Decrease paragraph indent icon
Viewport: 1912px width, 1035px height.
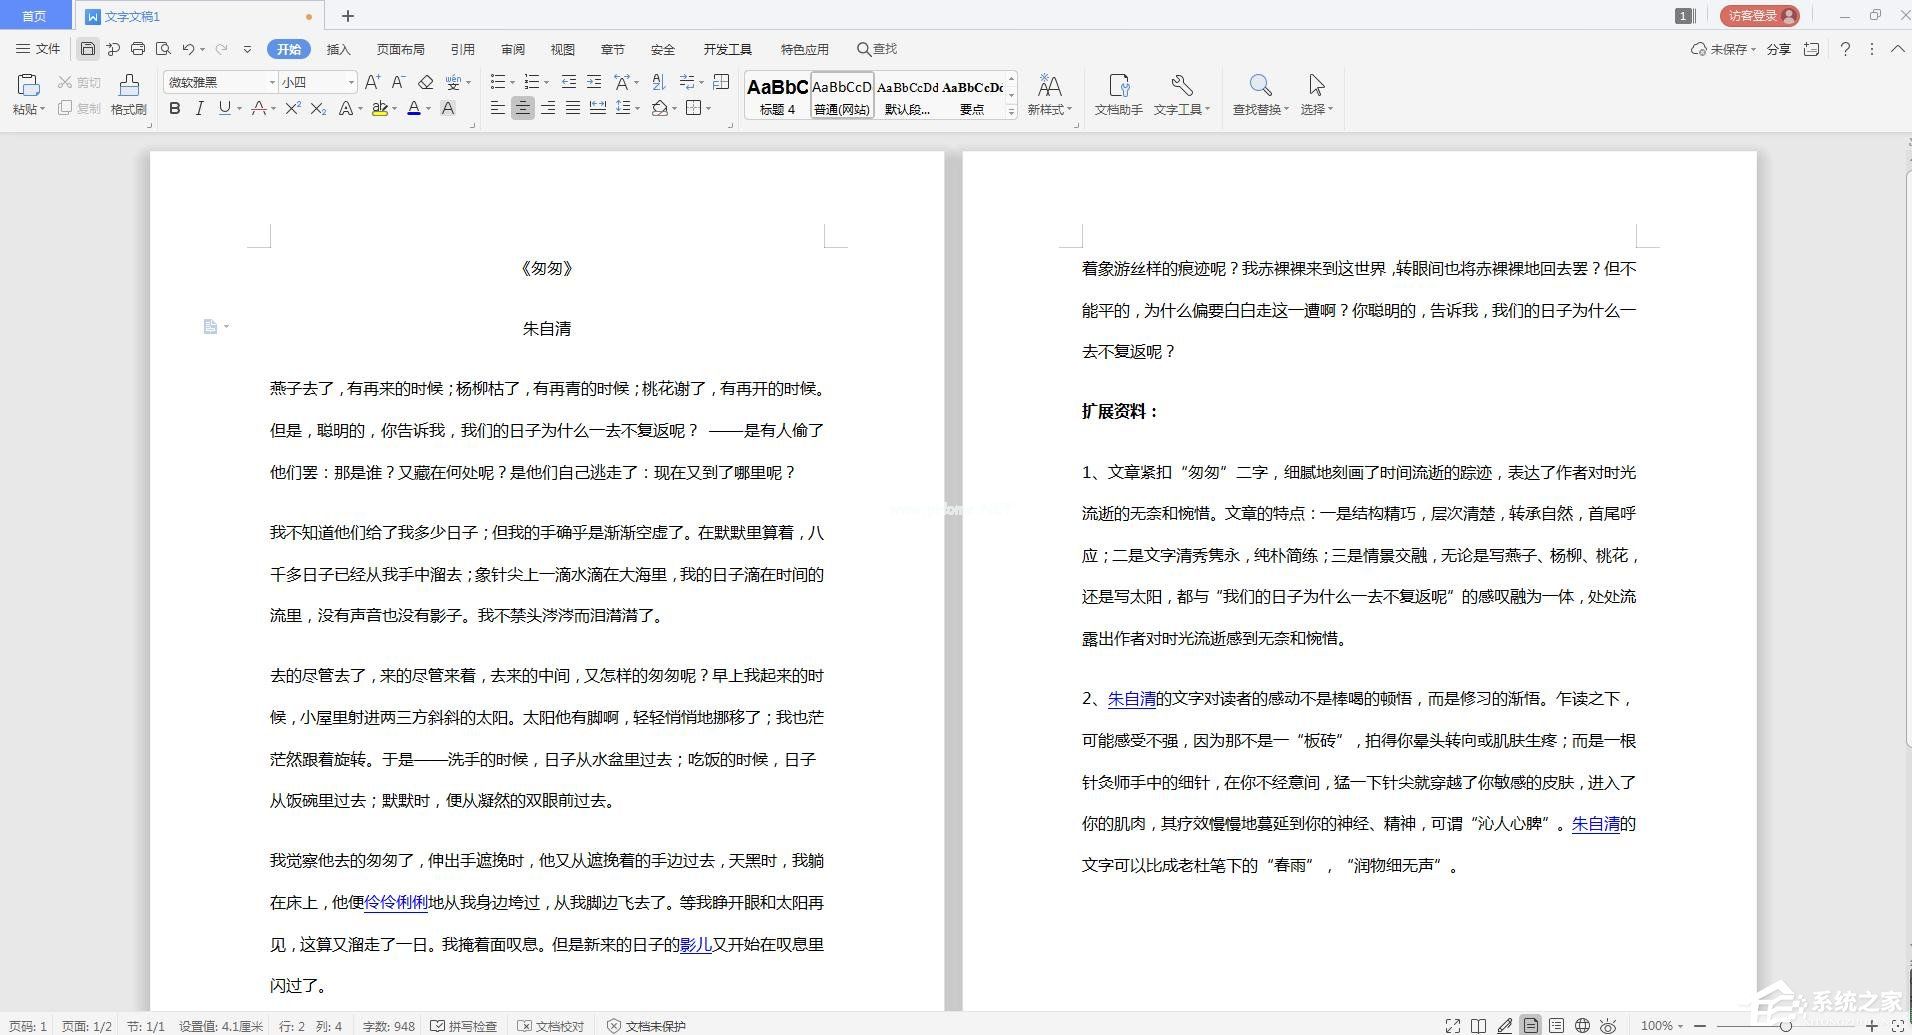(569, 82)
